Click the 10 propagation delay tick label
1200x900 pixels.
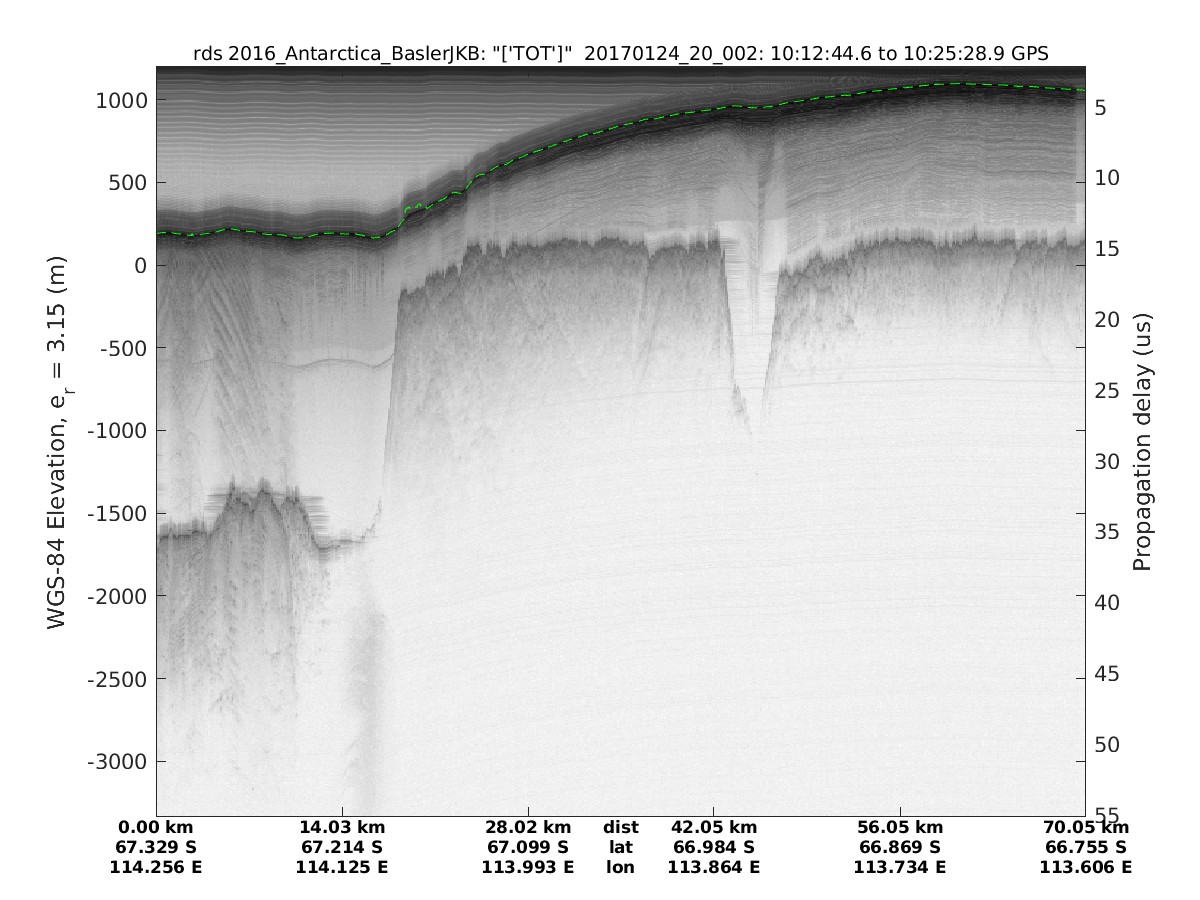pyautogui.click(x=1105, y=178)
